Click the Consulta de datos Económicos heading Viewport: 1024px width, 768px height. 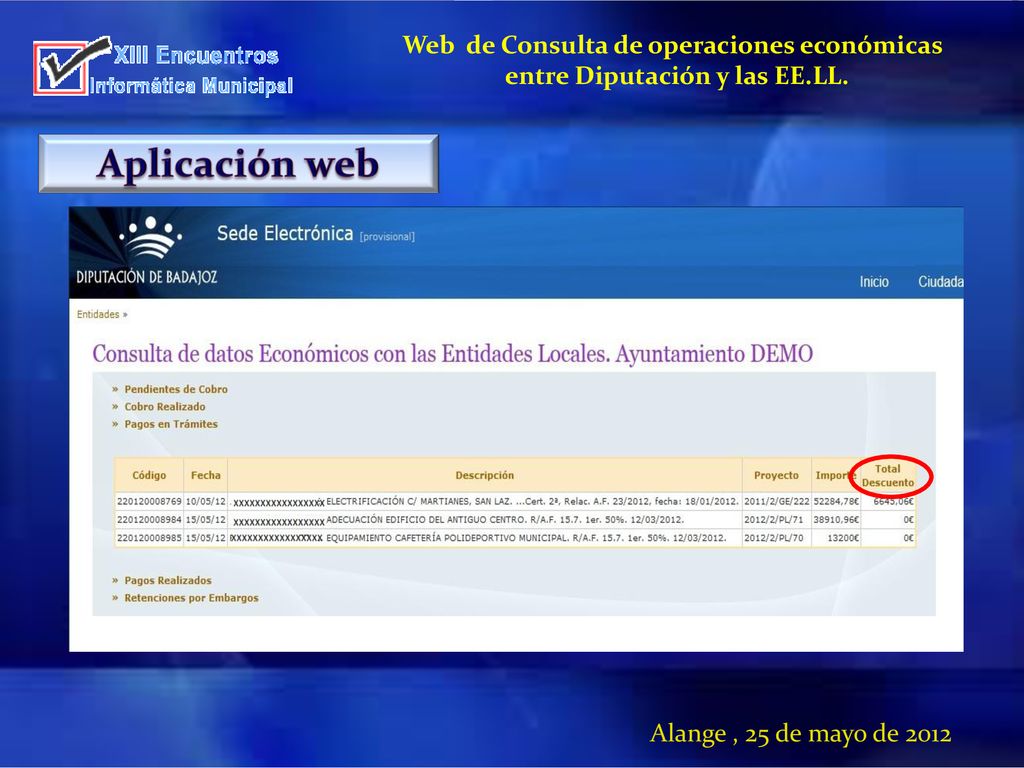pyautogui.click(x=453, y=354)
